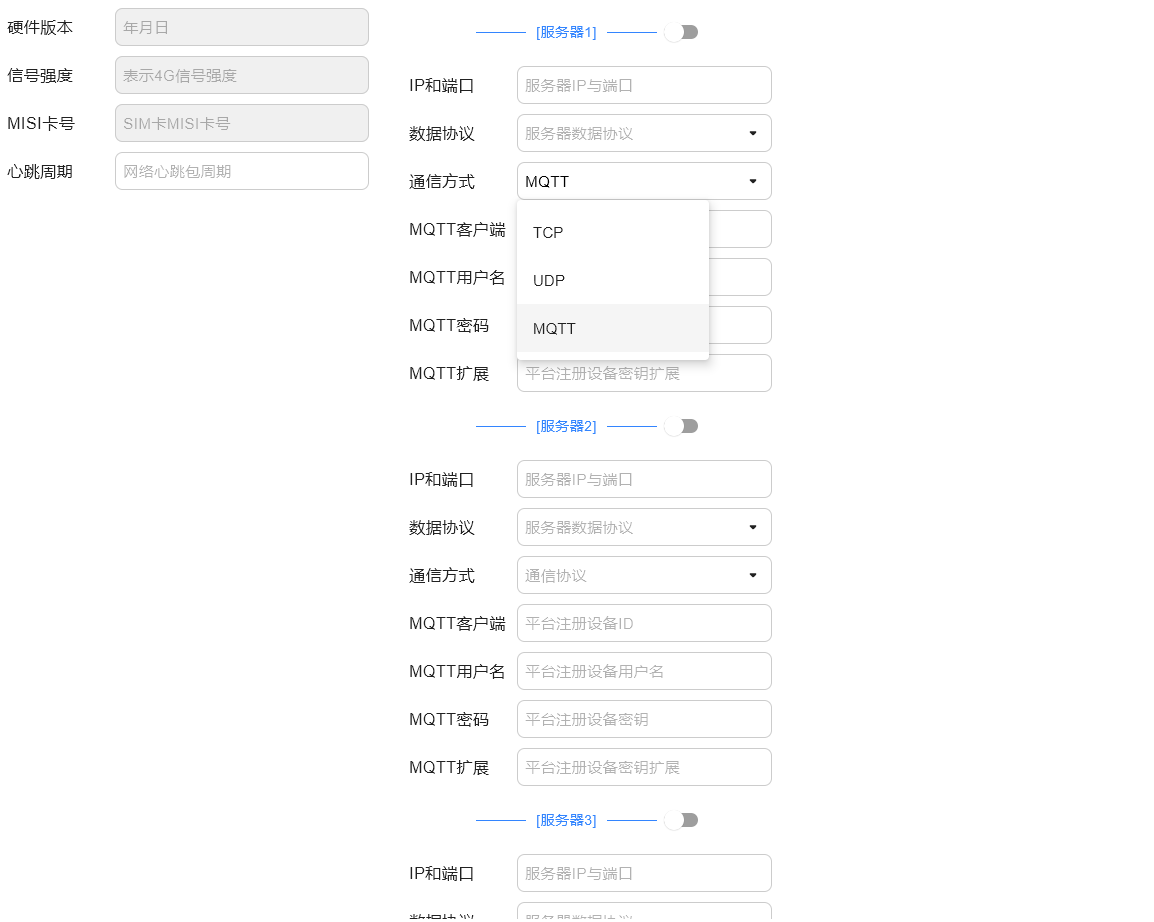Click Server 2 MQTT扩展 input field
Image resolution: width=1154 pixels, height=922 pixels.
[644, 767]
